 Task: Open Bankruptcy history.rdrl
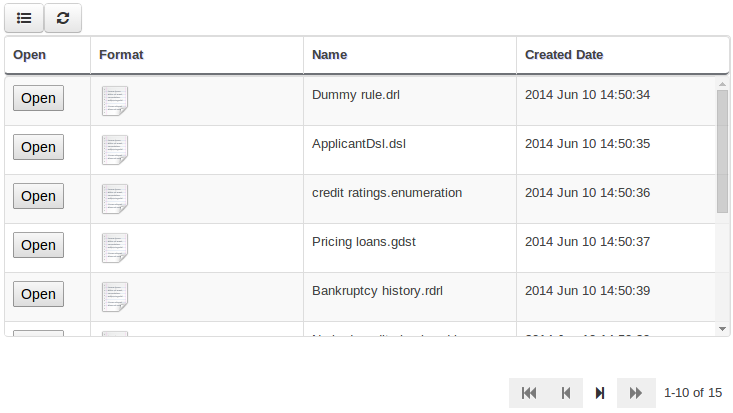38,294
